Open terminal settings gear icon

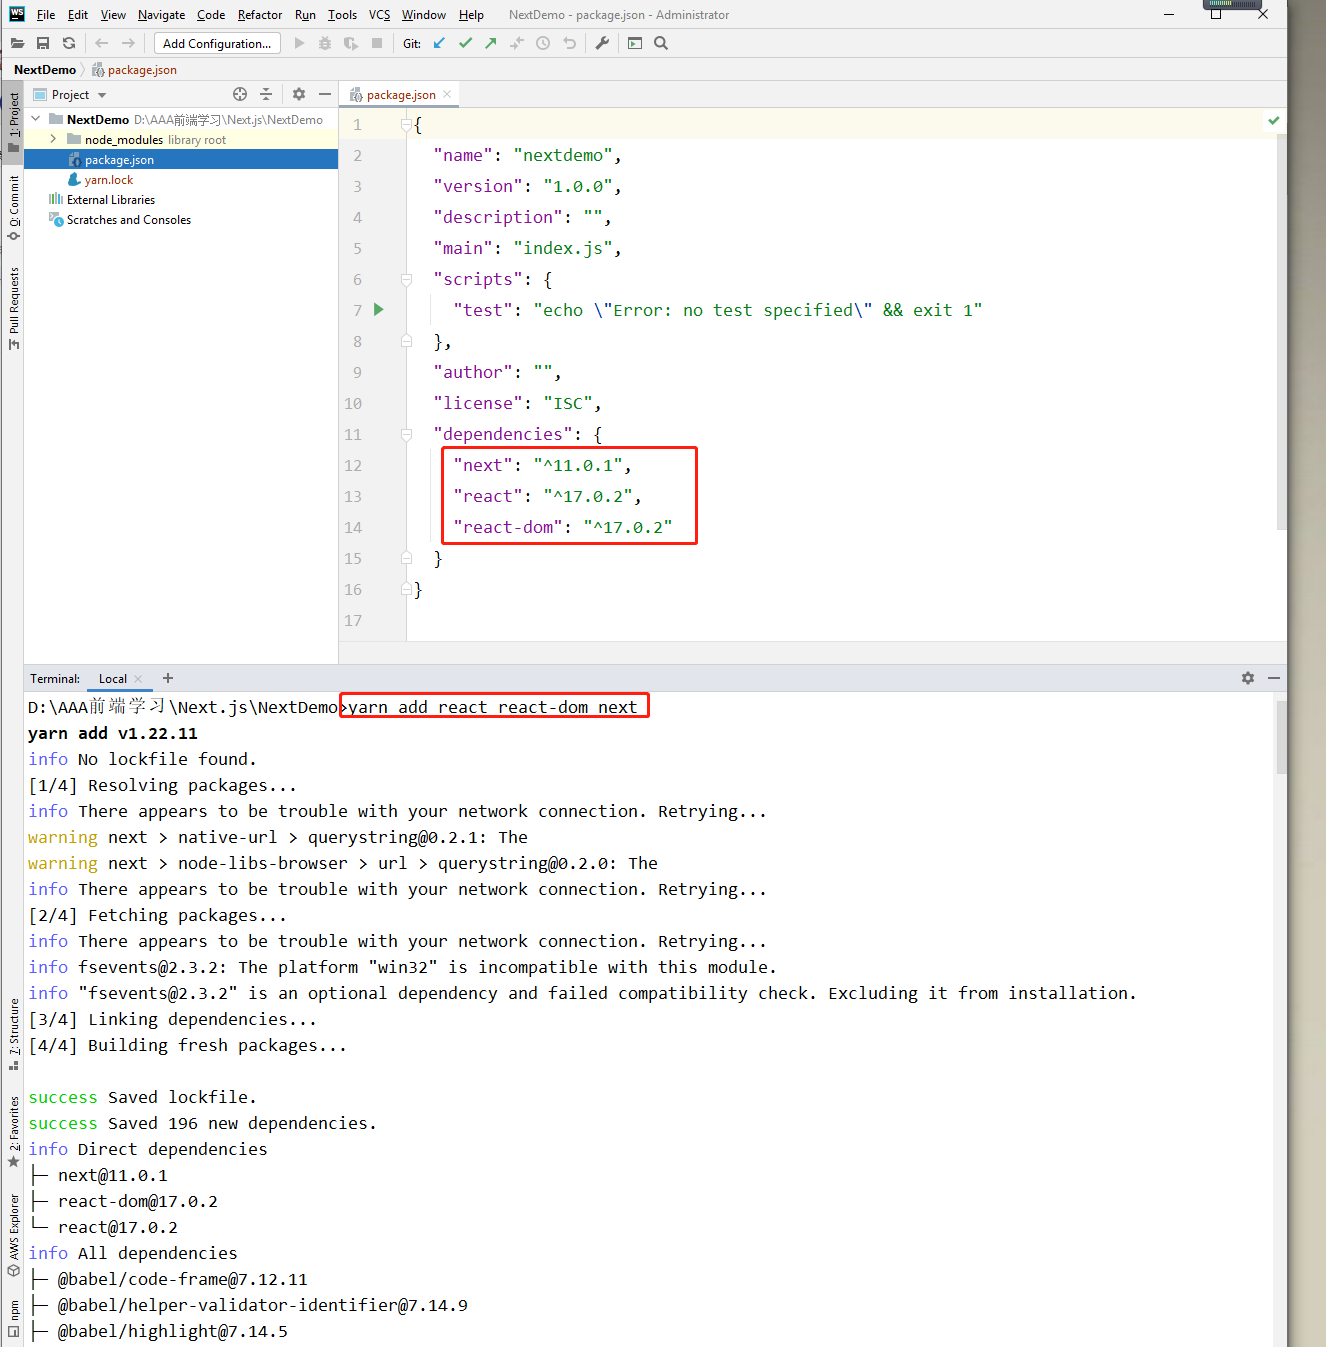[x=1248, y=678]
